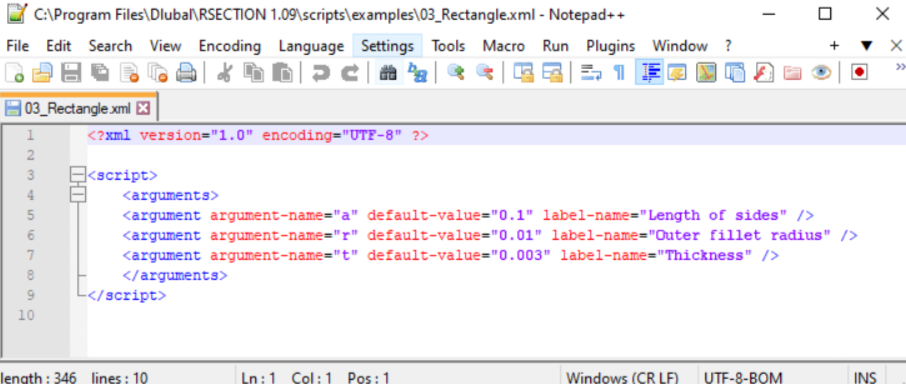
Task: Open the Search menu
Action: click(110, 46)
